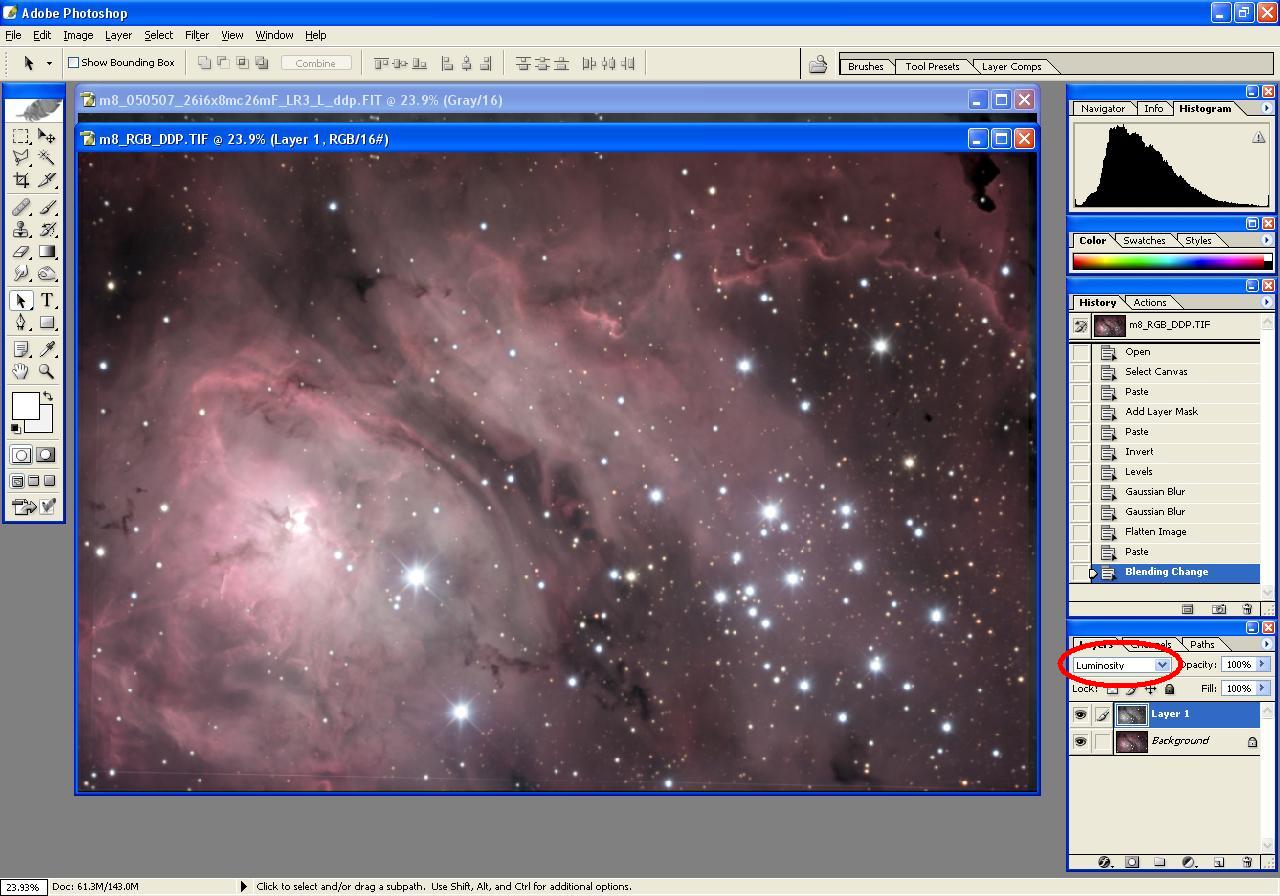Click the foreground color swatch
Screen dimensions: 1280x896
(x=25, y=406)
